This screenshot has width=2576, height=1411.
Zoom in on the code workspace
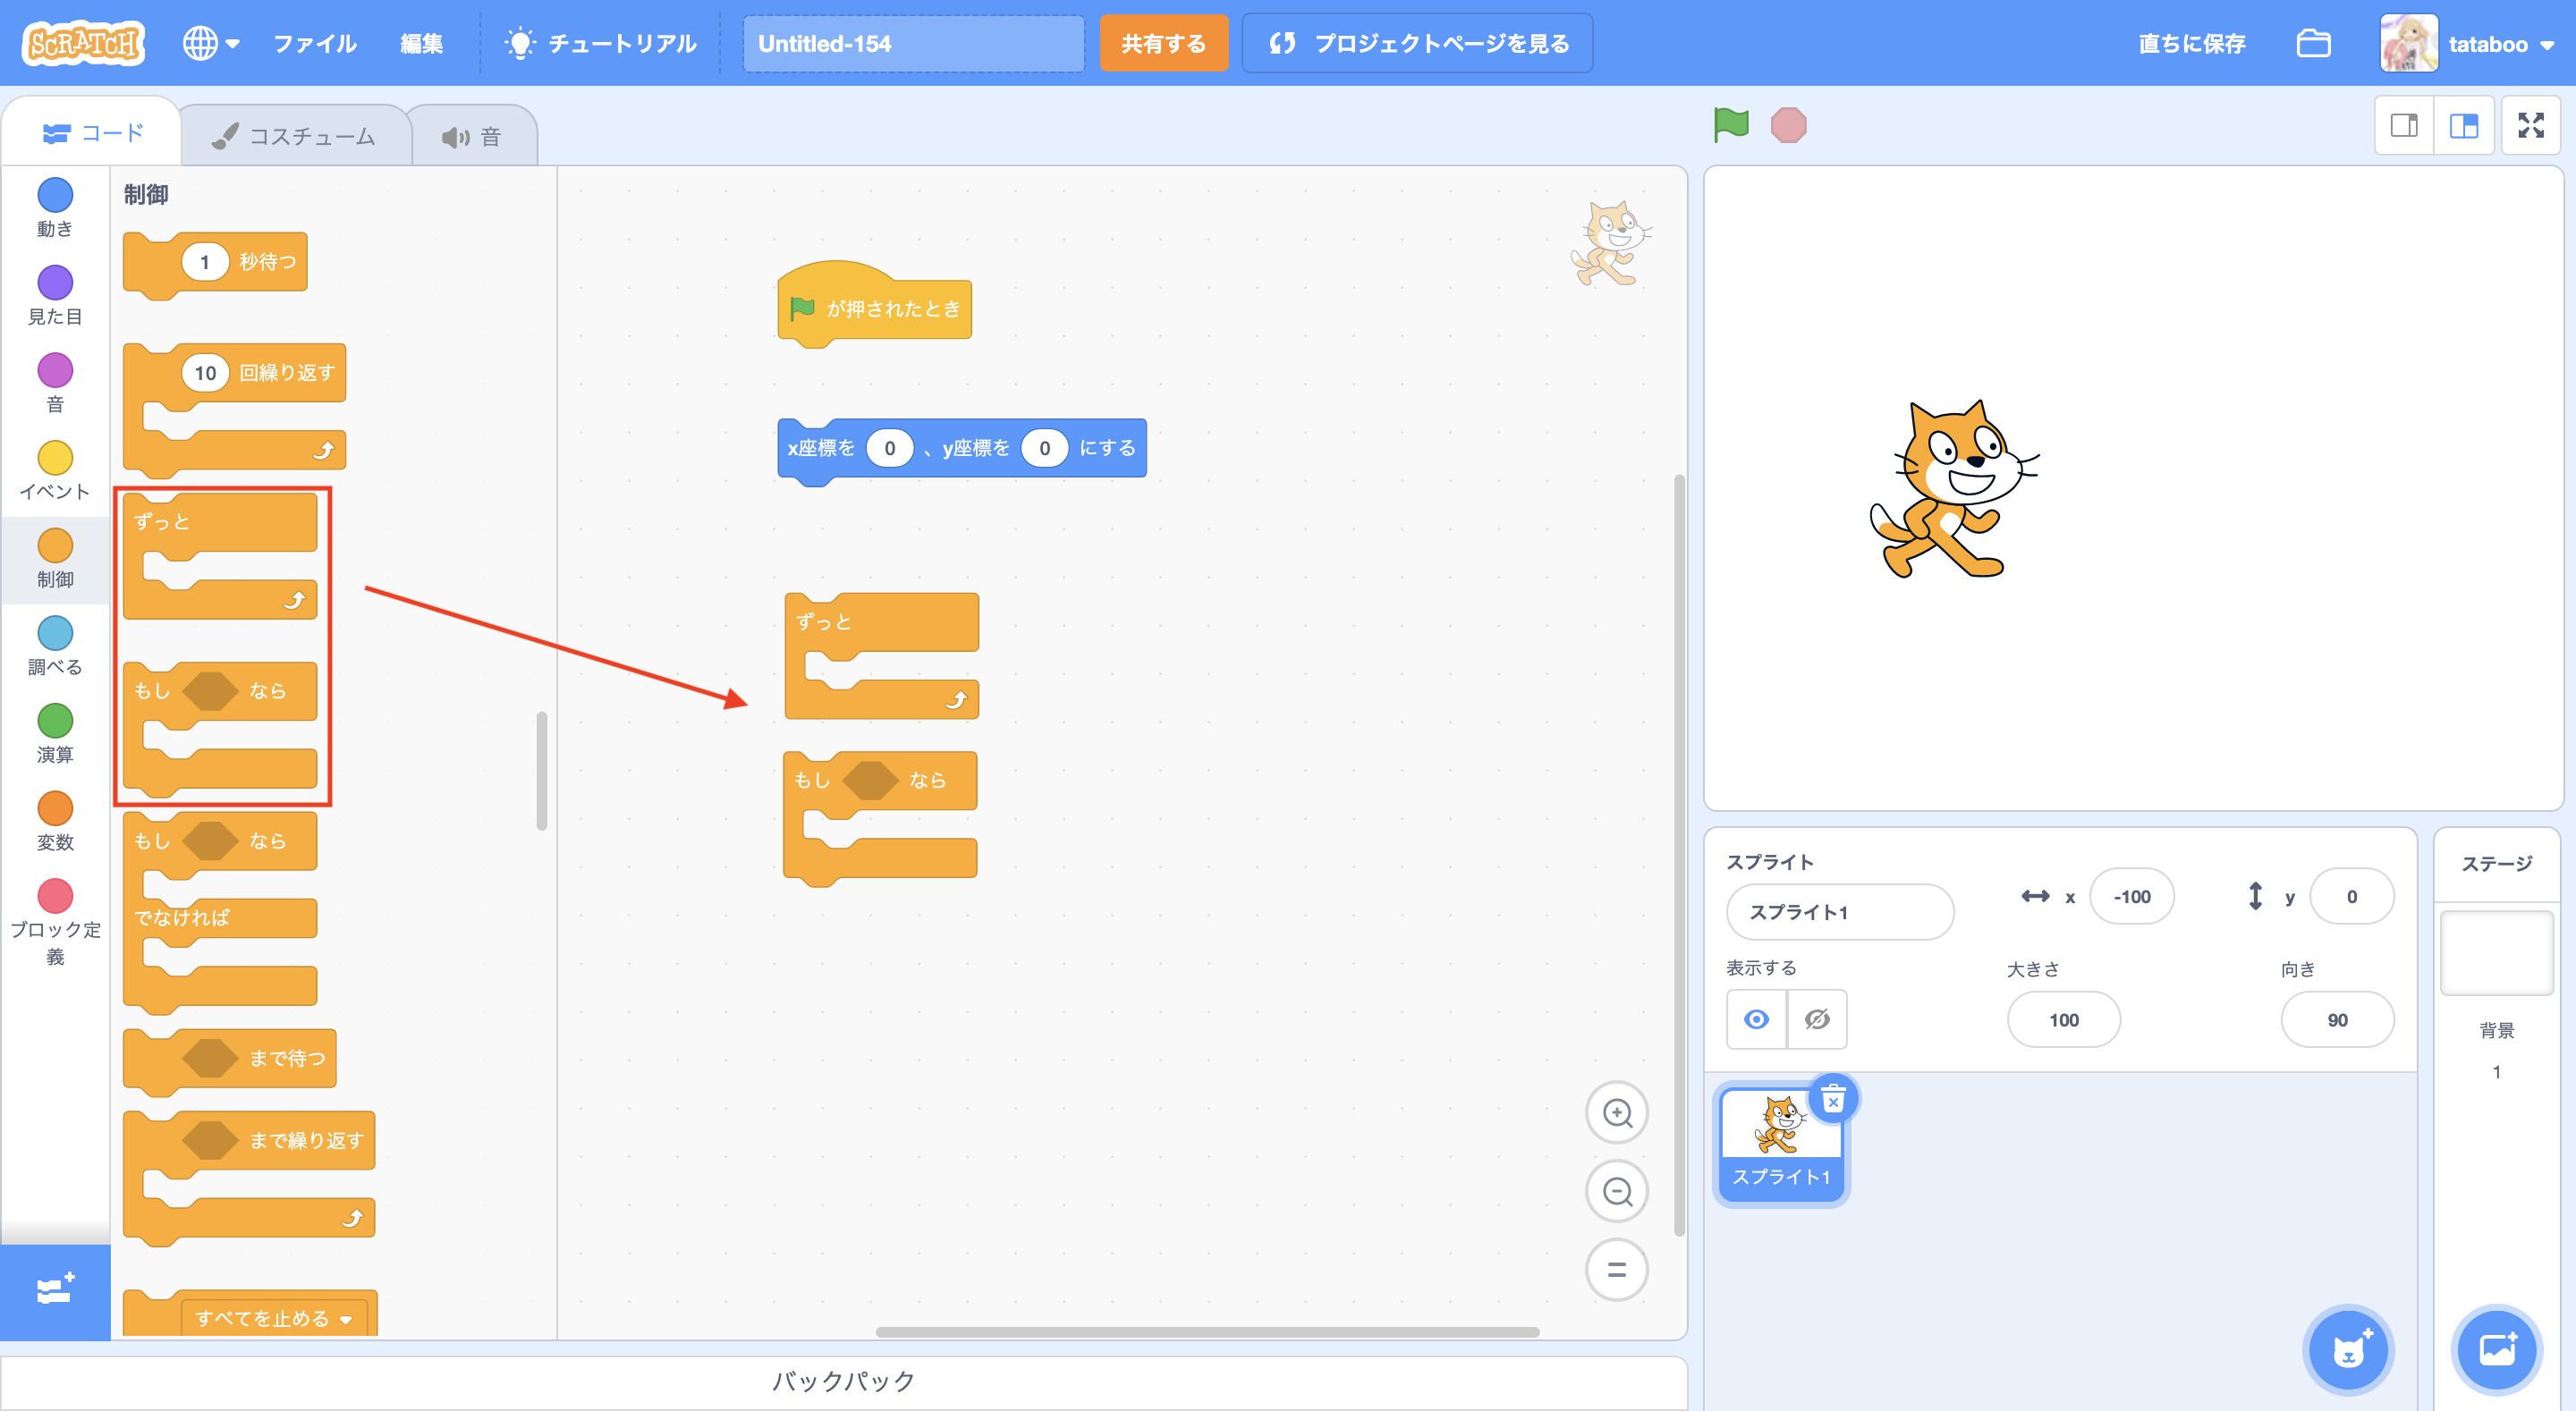point(1616,1113)
